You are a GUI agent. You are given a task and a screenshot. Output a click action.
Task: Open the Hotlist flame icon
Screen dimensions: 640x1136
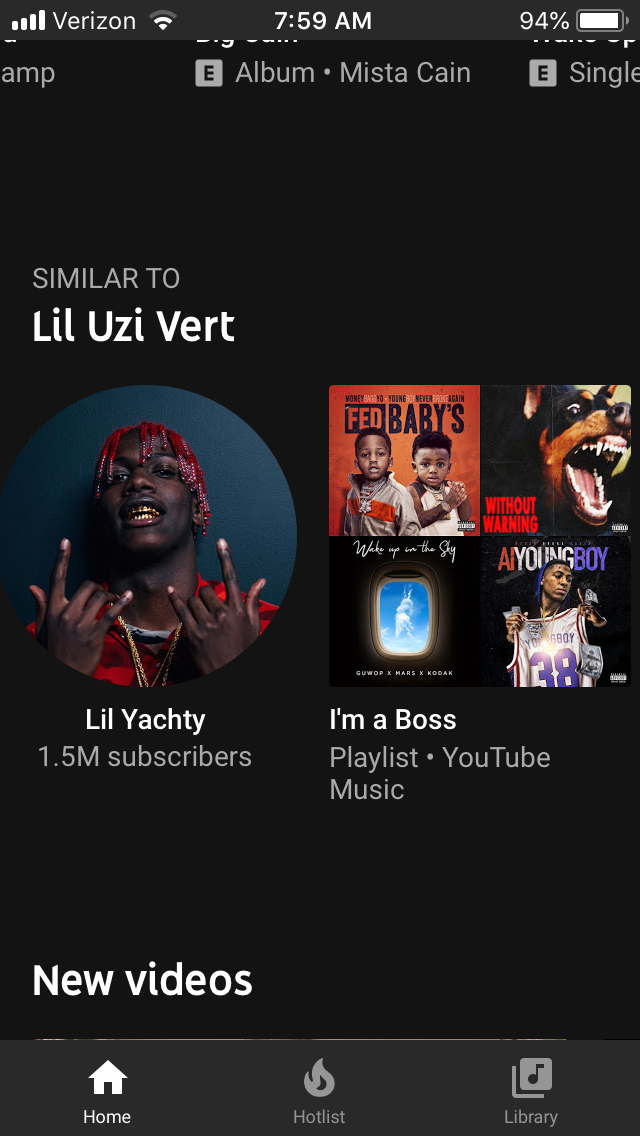click(x=319, y=1078)
